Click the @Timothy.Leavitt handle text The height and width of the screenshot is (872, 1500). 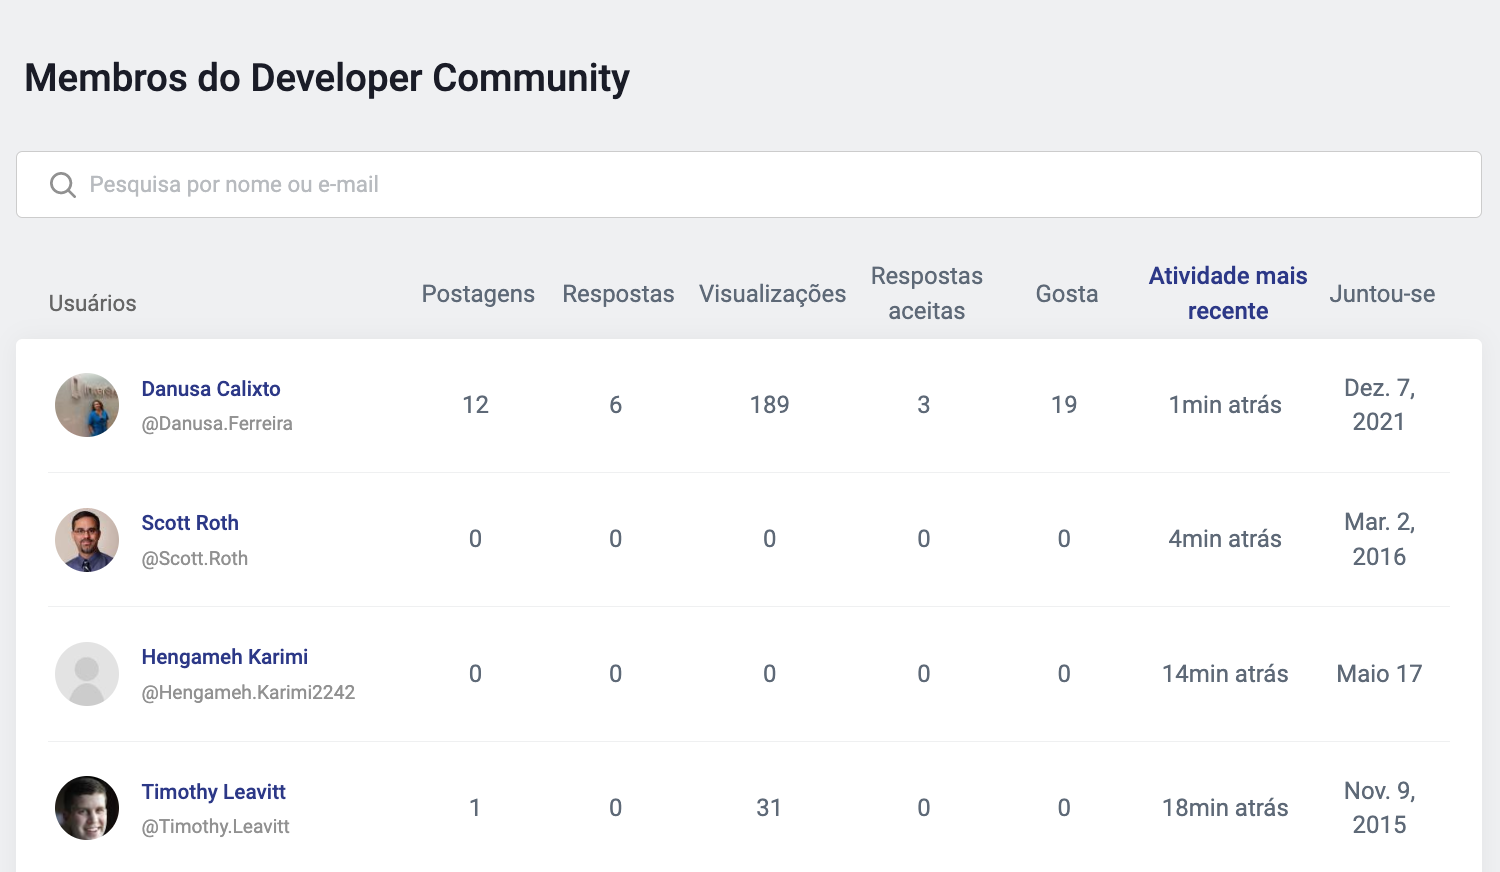click(215, 827)
